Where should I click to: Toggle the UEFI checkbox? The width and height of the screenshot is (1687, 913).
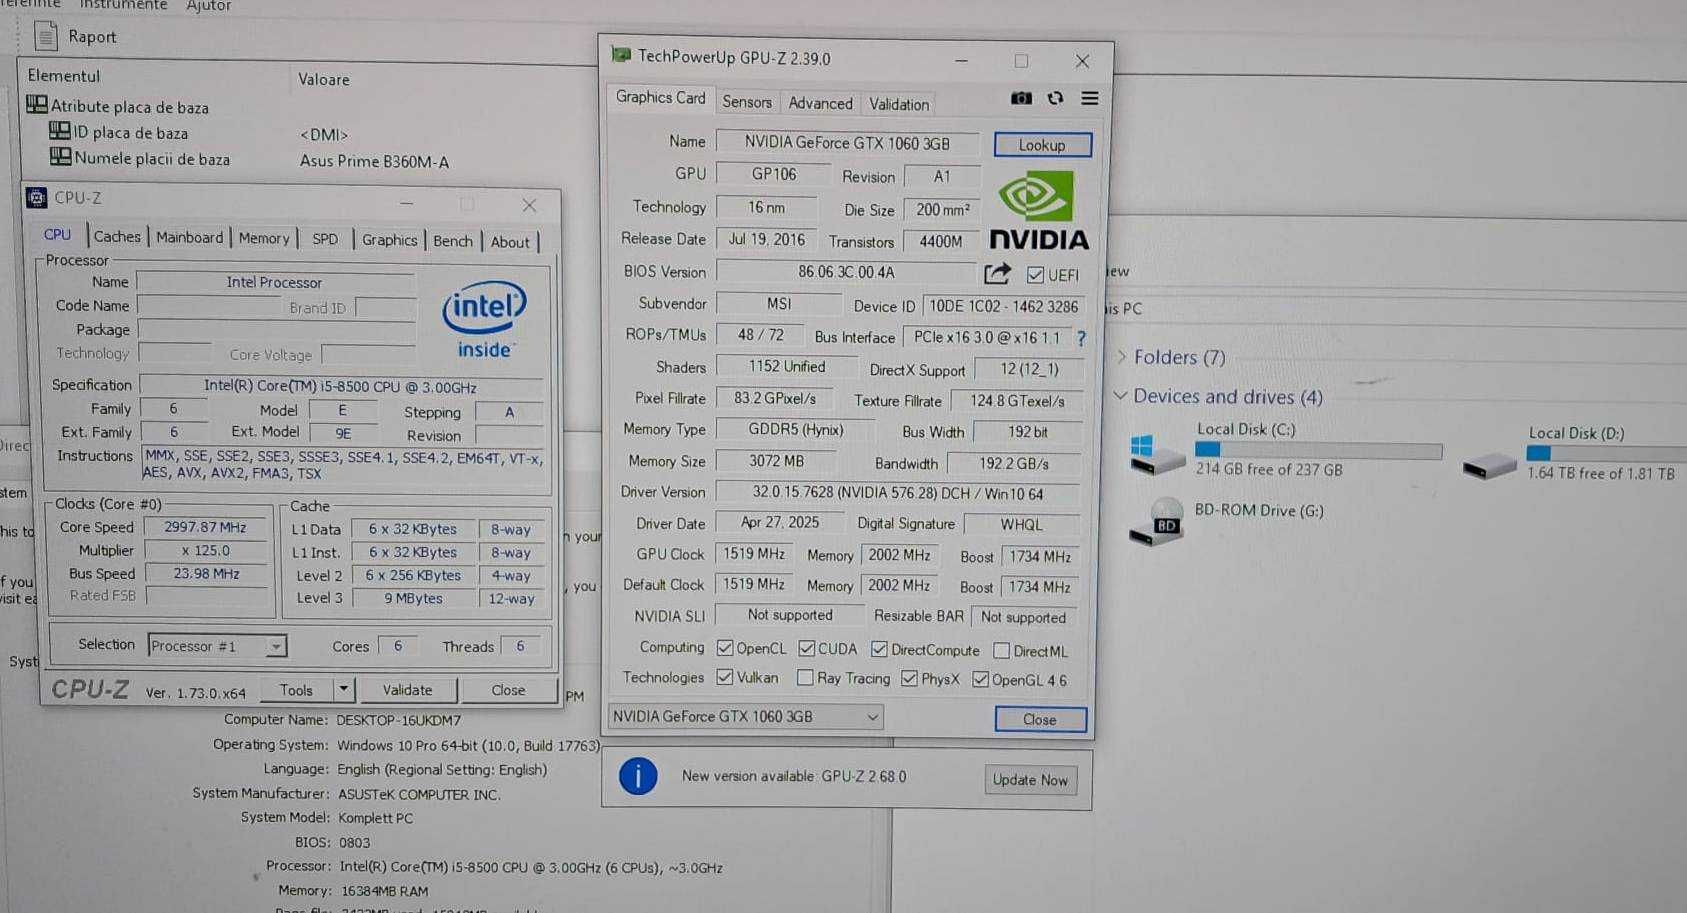1036,275
